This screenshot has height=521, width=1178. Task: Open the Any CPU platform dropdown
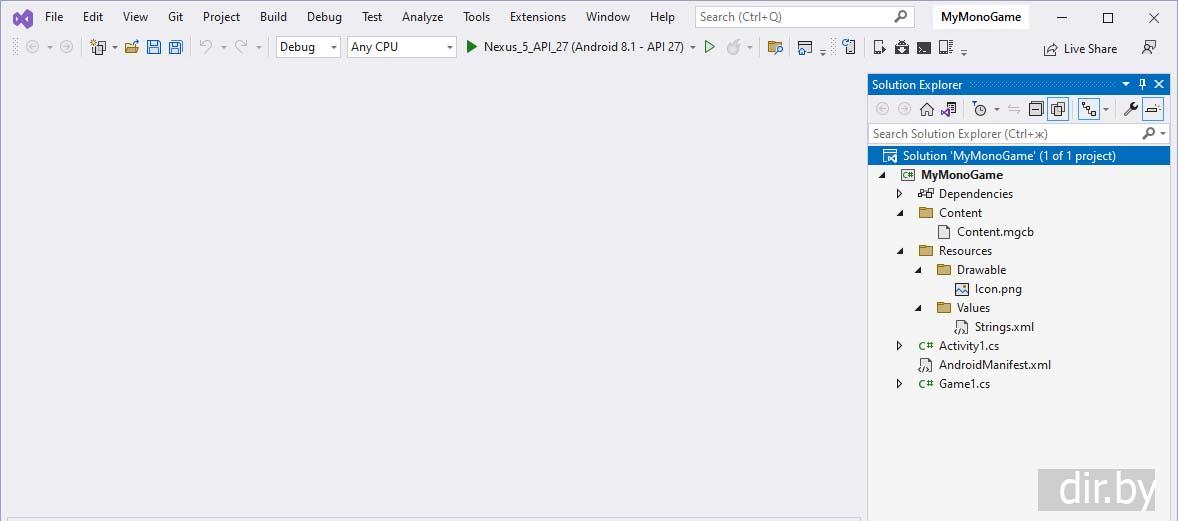click(401, 47)
